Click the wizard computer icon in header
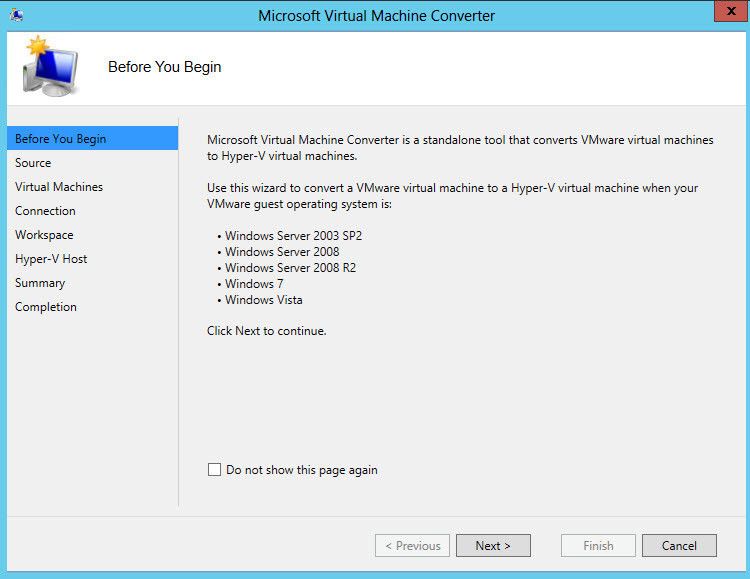 [50, 67]
